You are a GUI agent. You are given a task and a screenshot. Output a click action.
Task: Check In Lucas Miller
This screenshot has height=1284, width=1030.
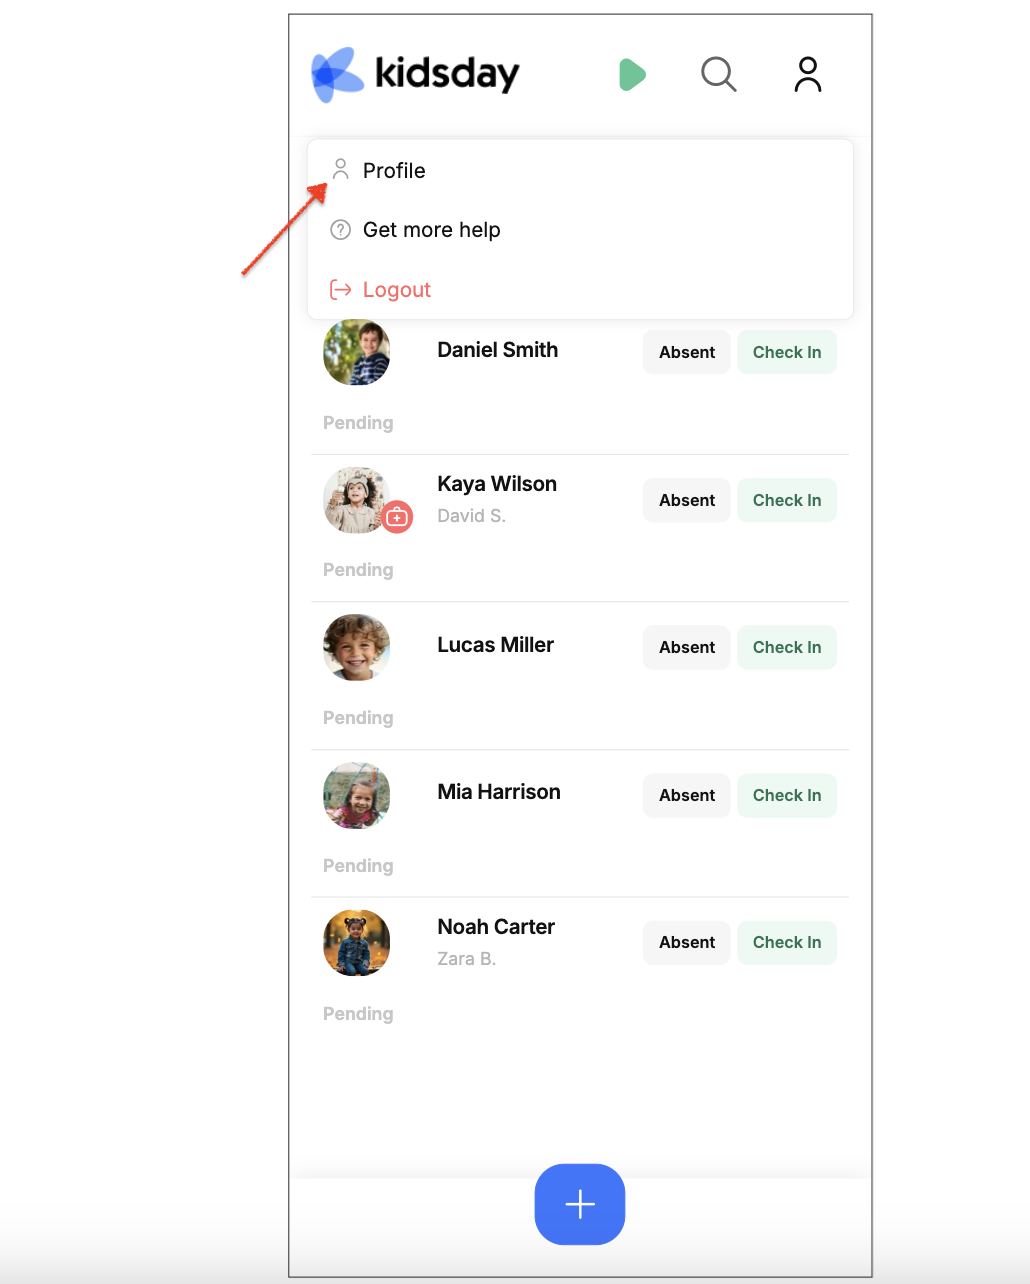point(787,647)
